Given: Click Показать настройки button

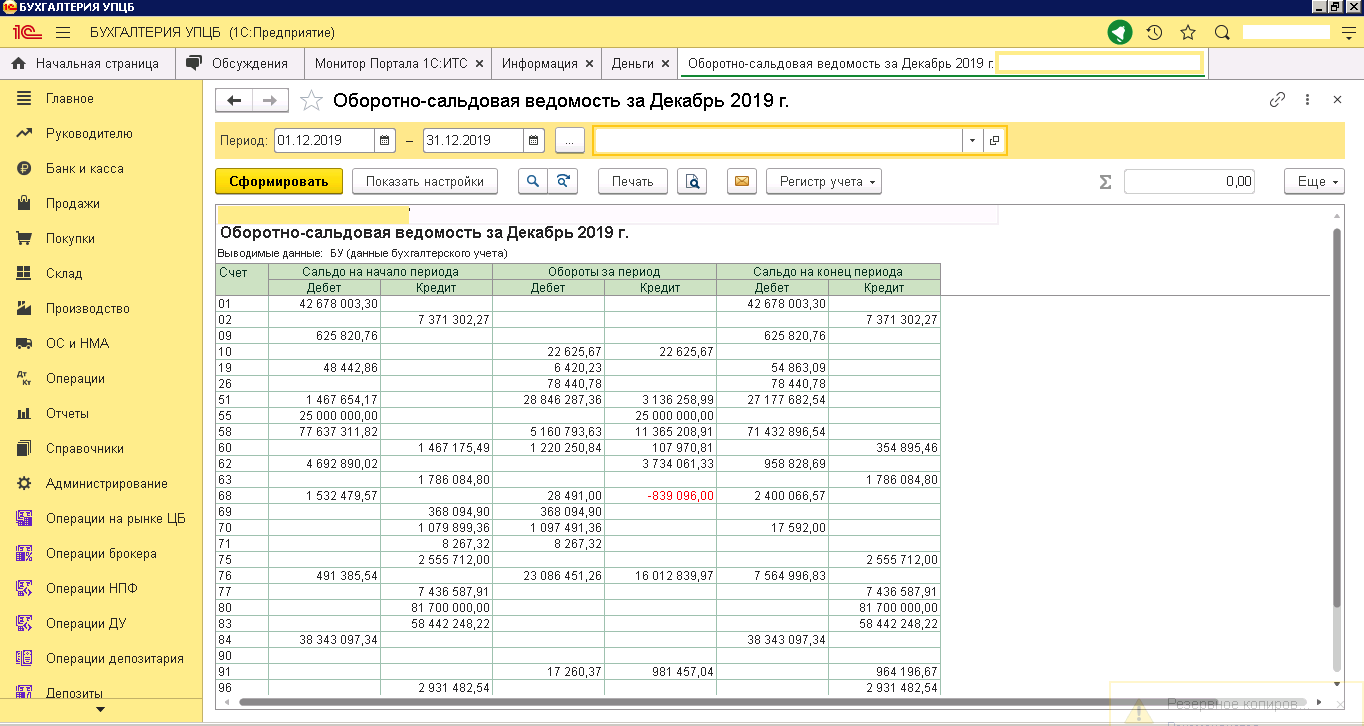Looking at the screenshot, I should point(425,181).
